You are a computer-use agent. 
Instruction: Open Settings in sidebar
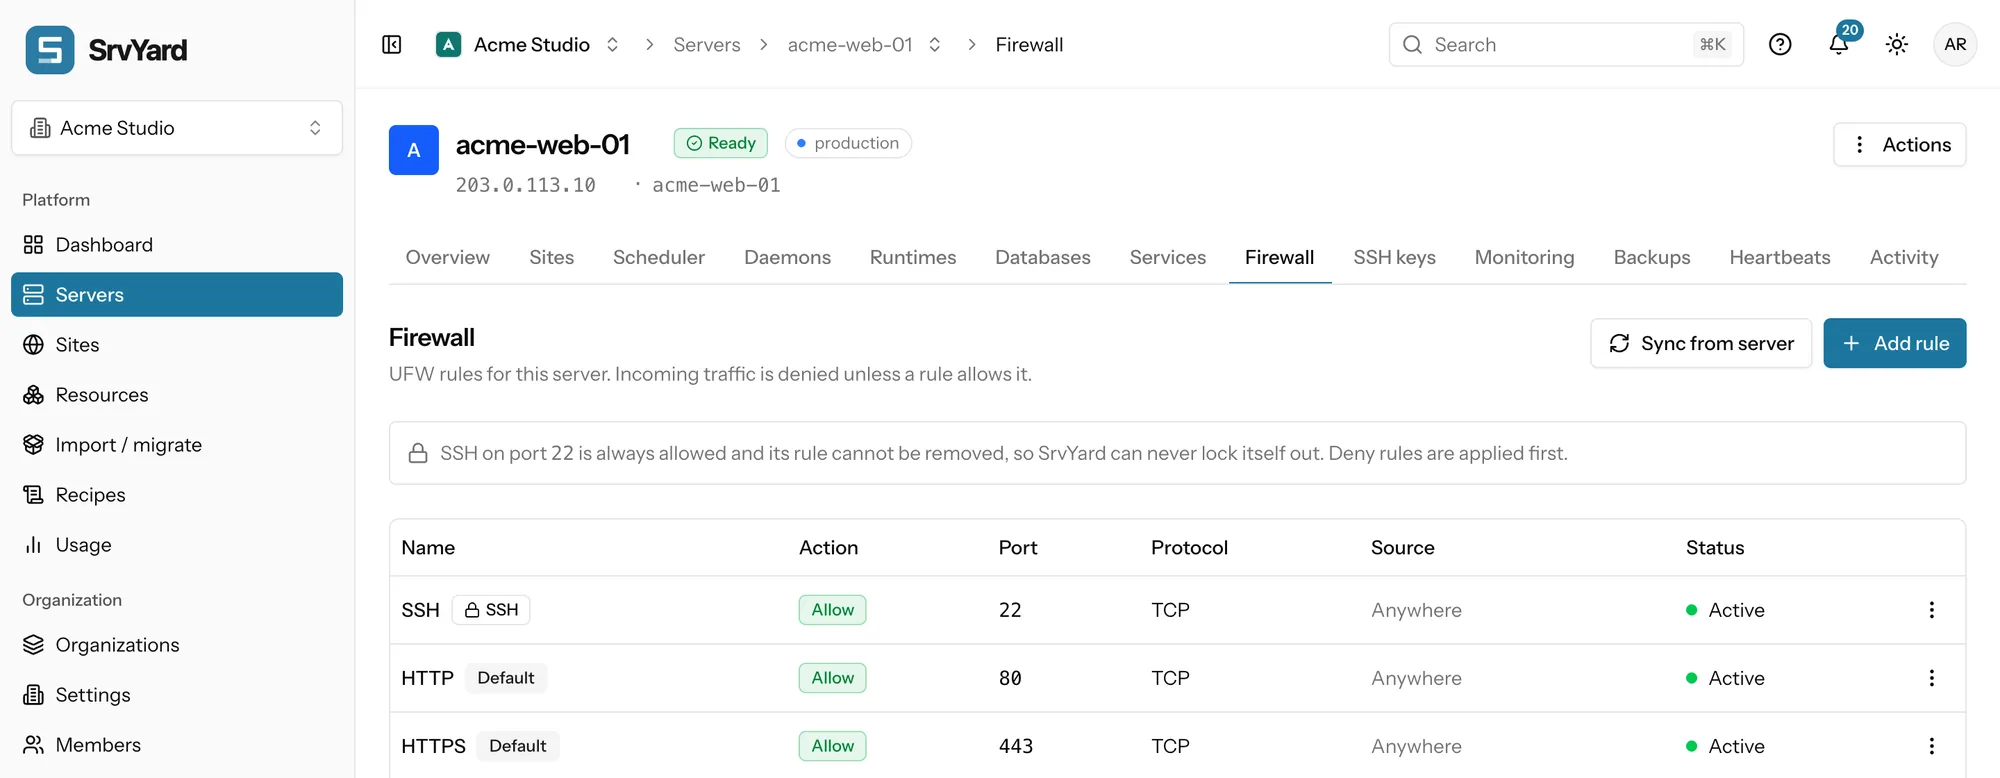pos(177,695)
